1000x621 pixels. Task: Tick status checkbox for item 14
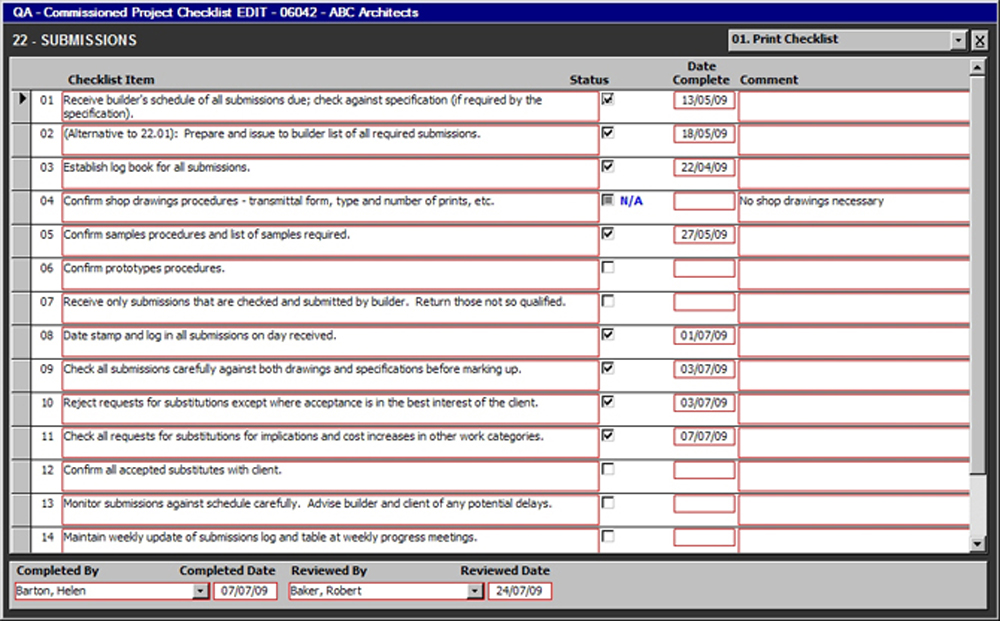pyautogui.click(x=608, y=536)
